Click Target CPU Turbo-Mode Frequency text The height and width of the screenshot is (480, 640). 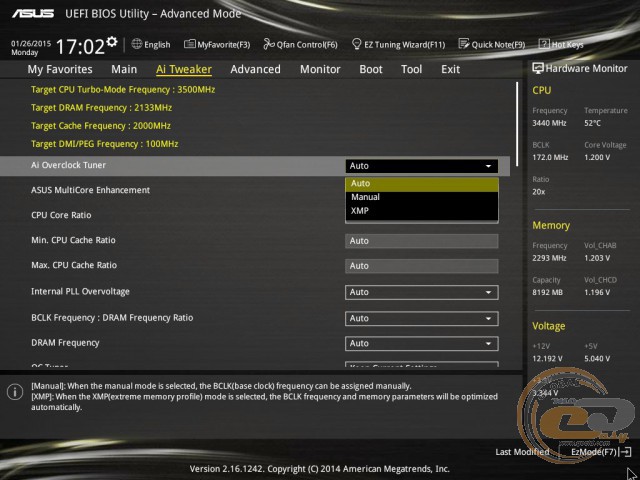click(x=123, y=90)
